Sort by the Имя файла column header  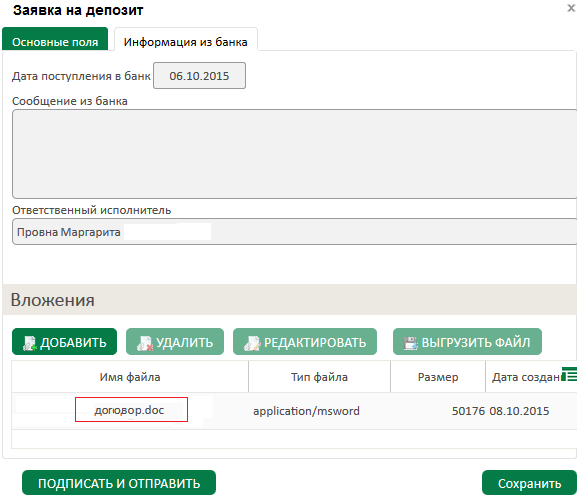pos(130,377)
